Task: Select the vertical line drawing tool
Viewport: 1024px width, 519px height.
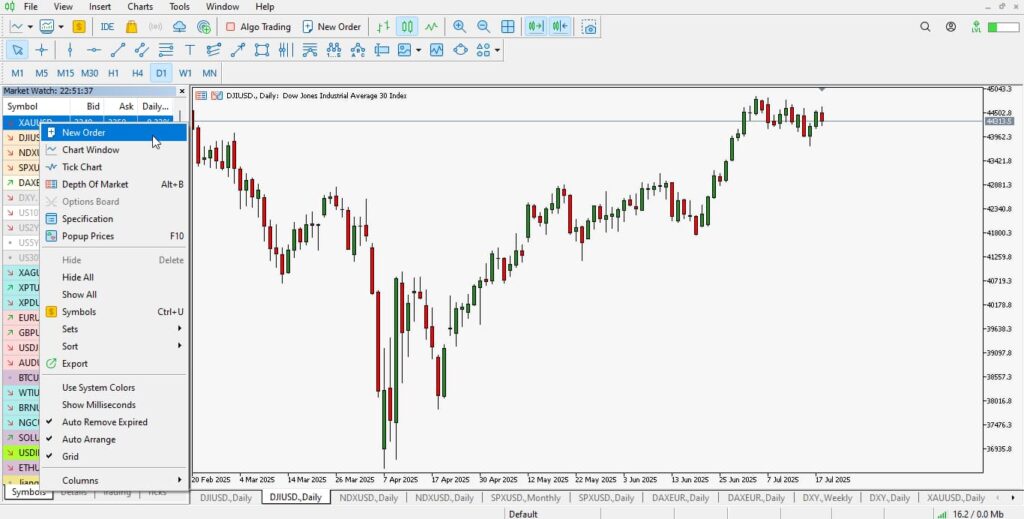Action: tap(70, 50)
